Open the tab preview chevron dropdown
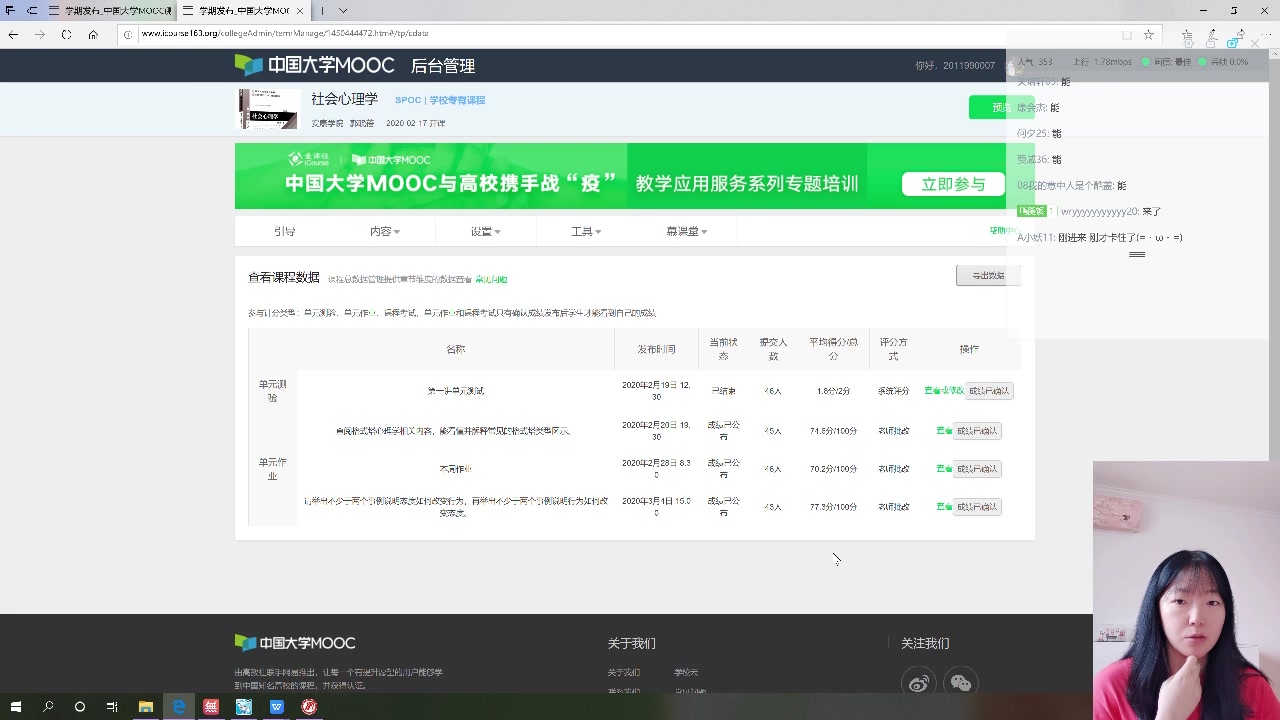The height and width of the screenshot is (720, 1280). (x=343, y=10)
